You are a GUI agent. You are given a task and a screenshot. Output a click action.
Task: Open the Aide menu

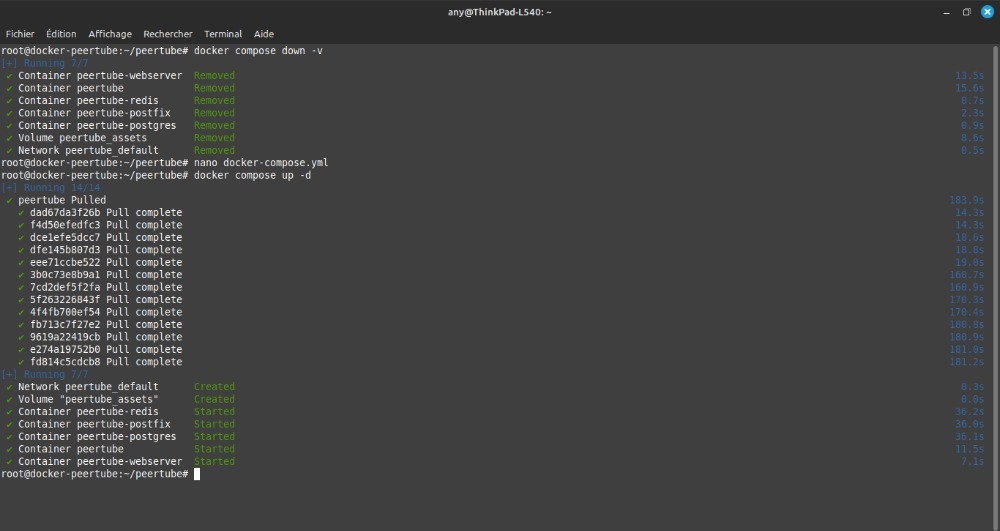click(264, 34)
